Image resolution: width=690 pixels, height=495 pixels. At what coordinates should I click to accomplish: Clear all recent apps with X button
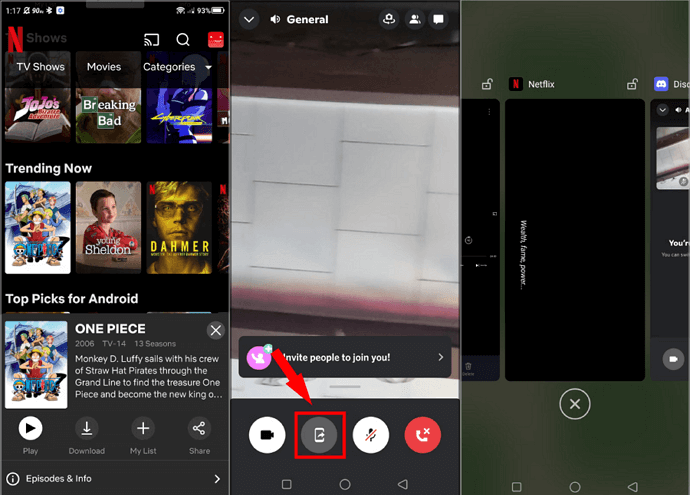(575, 404)
